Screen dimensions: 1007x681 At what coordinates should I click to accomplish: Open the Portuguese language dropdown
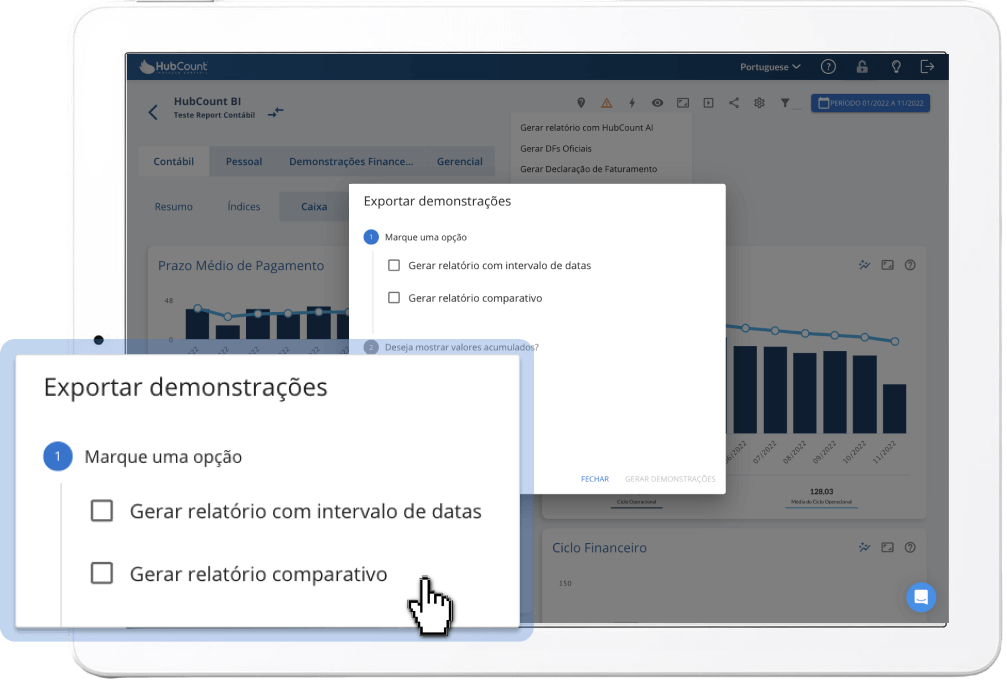(770, 67)
